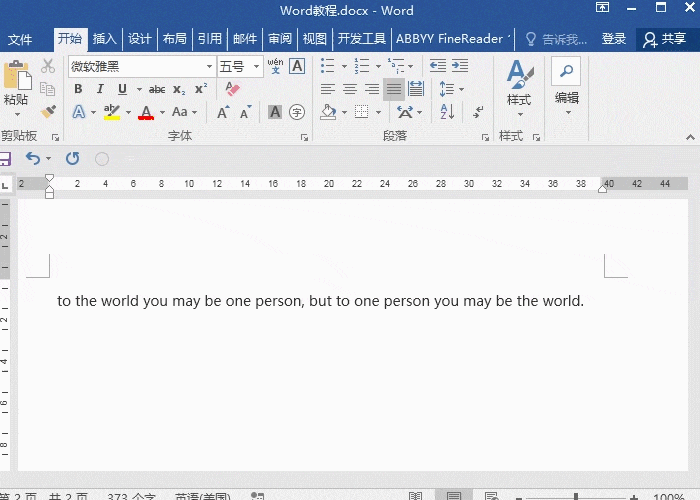
Task: Click the Format Painter brush icon
Action: (48, 111)
